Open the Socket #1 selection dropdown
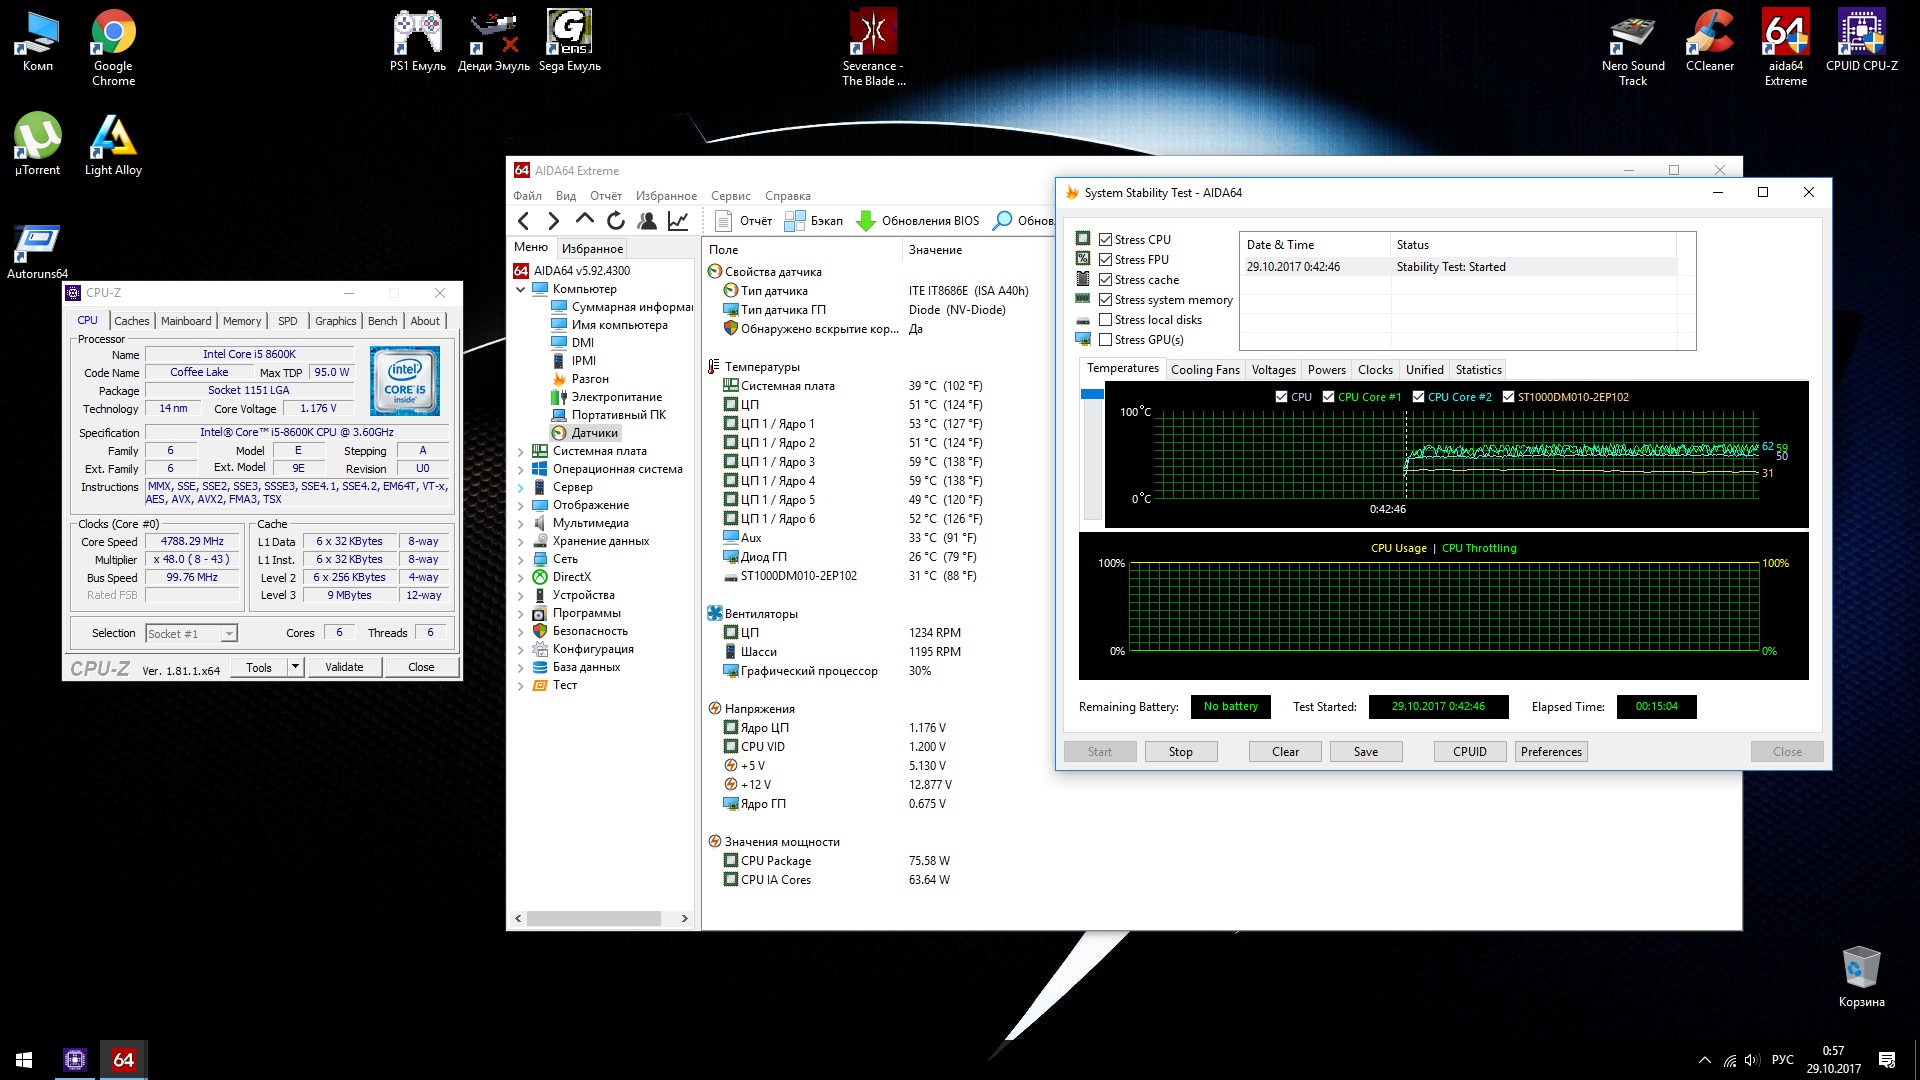This screenshot has height=1080, width=1920. [x=229, y=634]
